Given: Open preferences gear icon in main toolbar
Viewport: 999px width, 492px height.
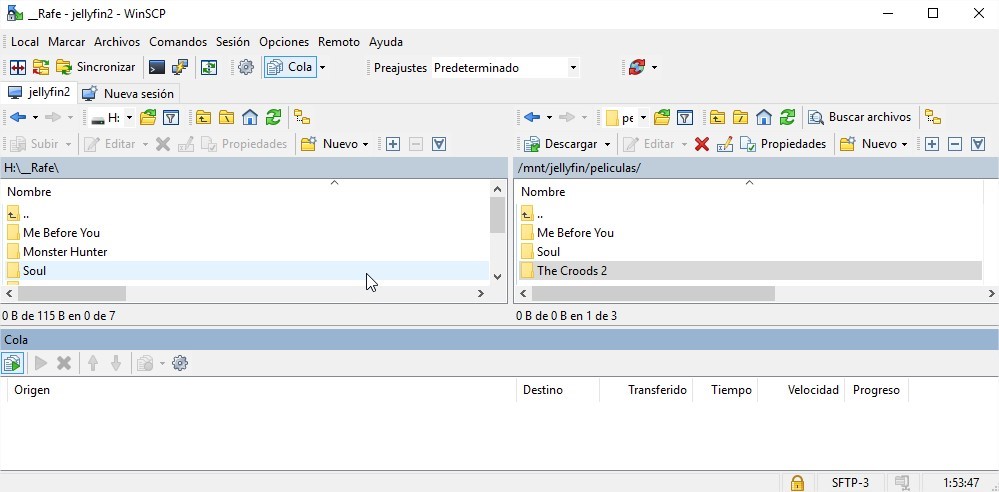Looking at the screenshot, I should [x=246, y=67].
